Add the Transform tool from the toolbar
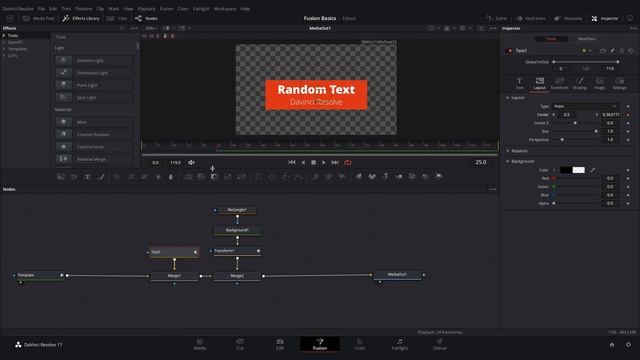The height and width of the screenshot is (360, 640). tap(241, 177)
